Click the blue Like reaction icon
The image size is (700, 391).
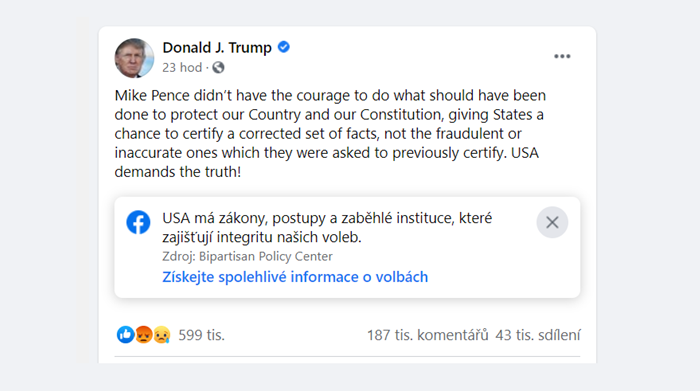125,334
